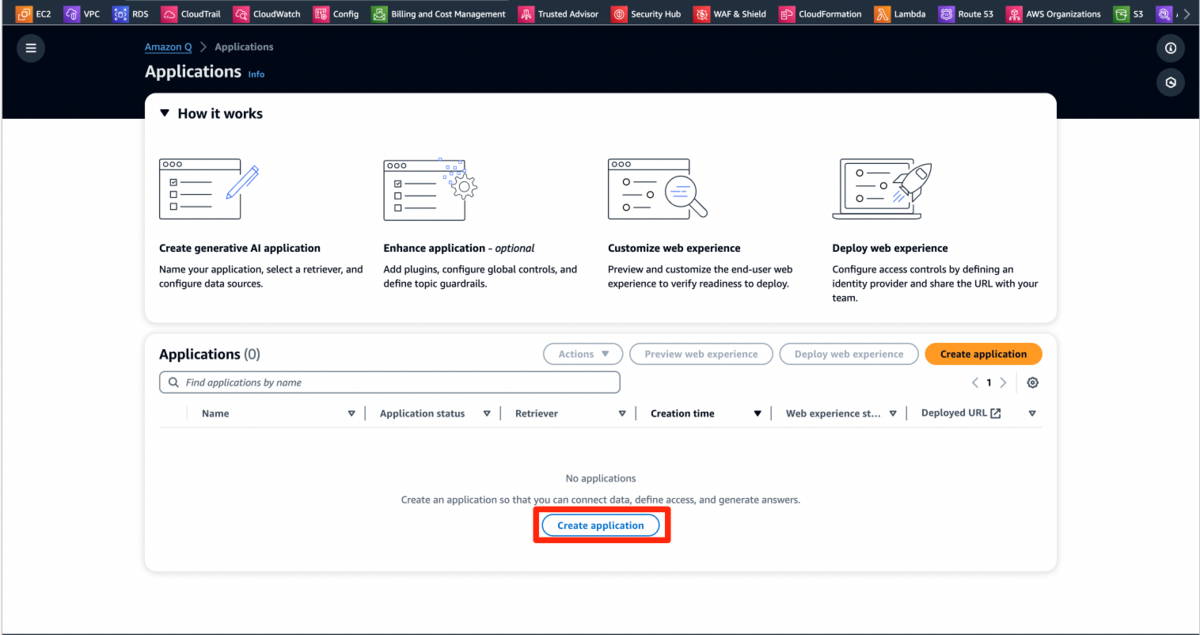Click the page number 1 indicator
Image resolution: width=1200 pixels, height=635 pixels.
pos(989,383)
